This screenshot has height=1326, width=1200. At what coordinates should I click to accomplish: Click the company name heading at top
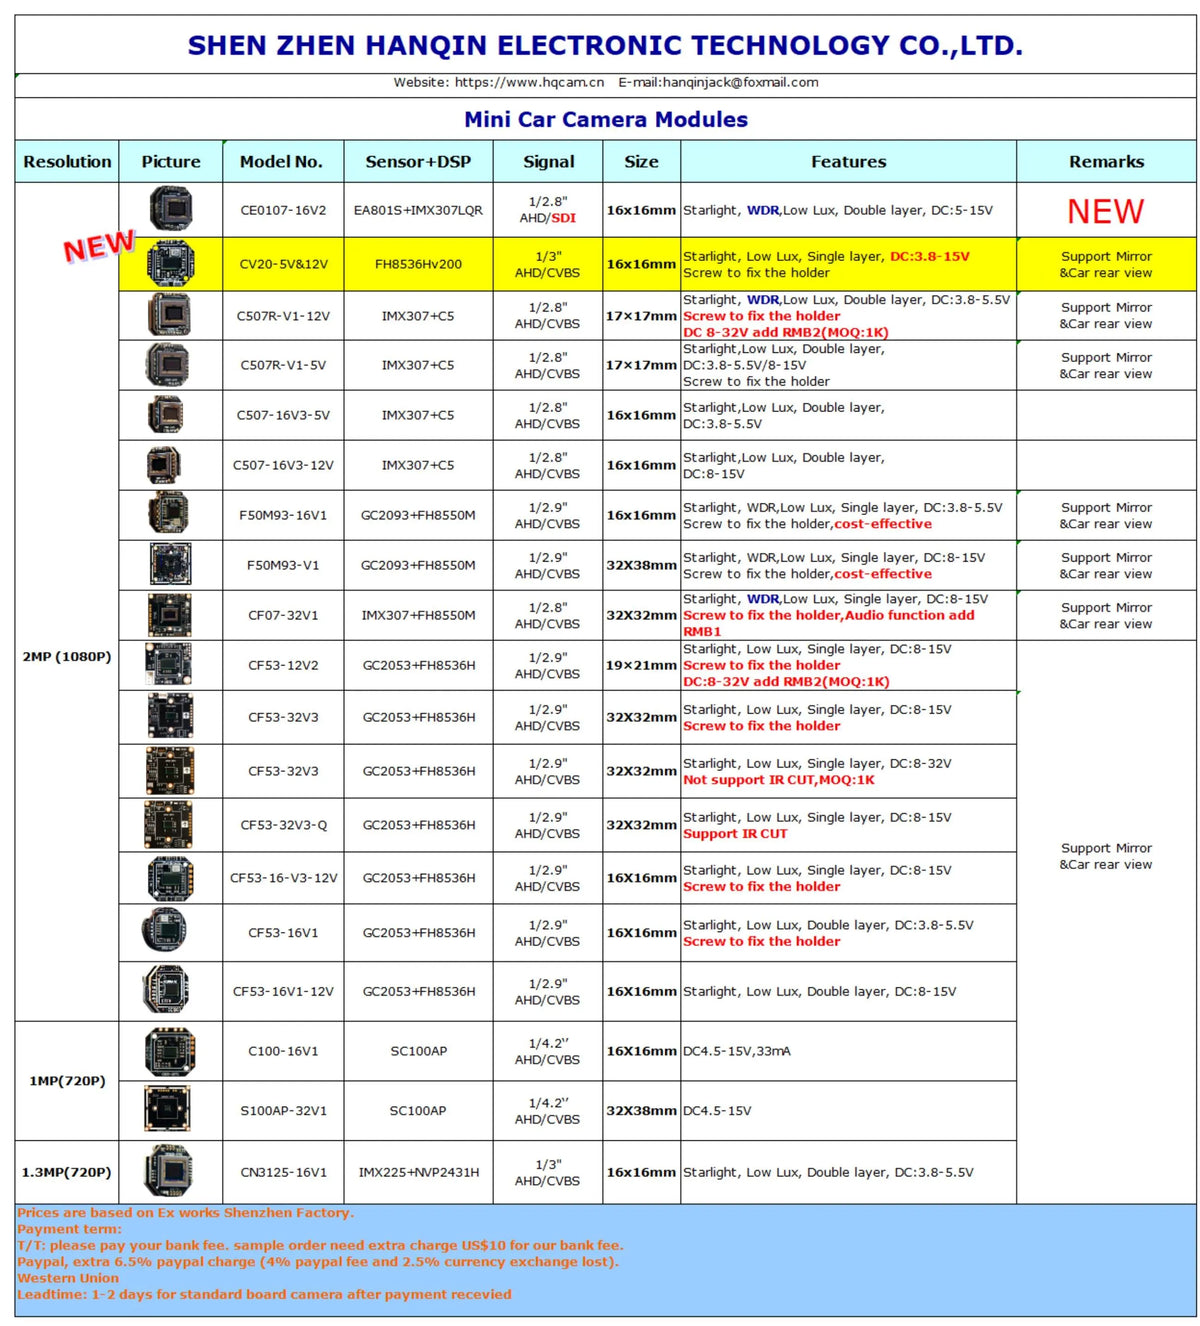point(605,45)
